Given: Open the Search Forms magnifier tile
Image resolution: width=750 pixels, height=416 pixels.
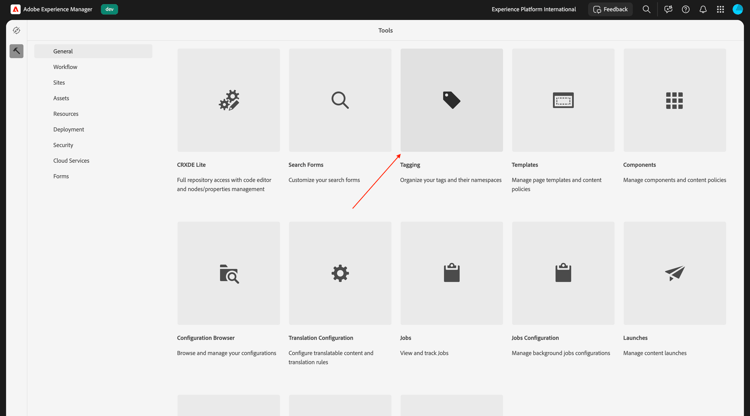Looking at the screenshot, I should [340, 100].
